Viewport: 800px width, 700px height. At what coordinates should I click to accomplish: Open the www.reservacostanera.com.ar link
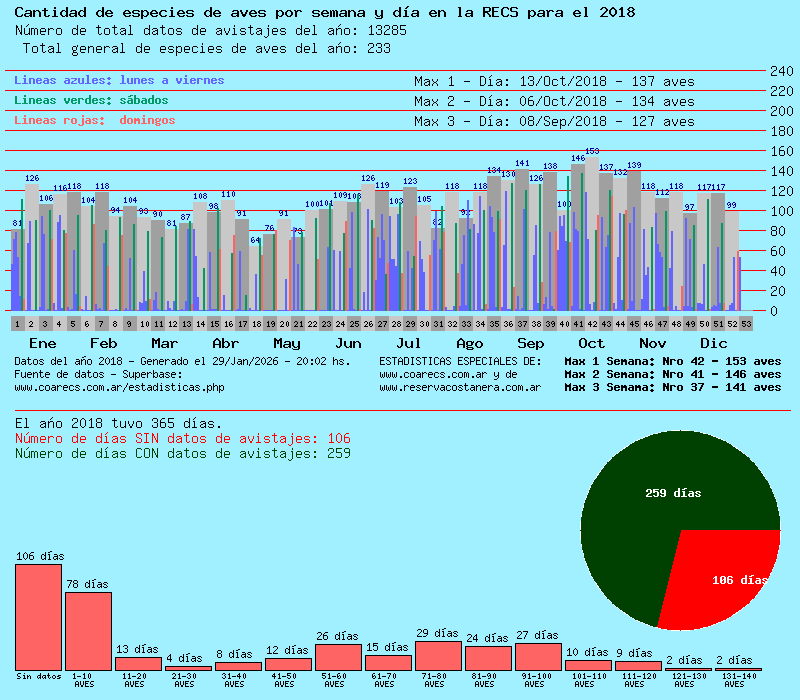coord(460,387)
